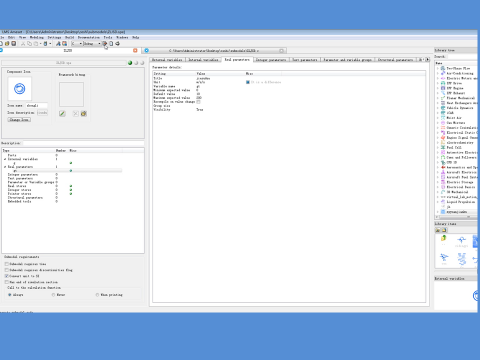Image resolution: width=480 pixels, height=360 pixels.
Task: Click the Change Icon button
Action: (x=19, y=119)
